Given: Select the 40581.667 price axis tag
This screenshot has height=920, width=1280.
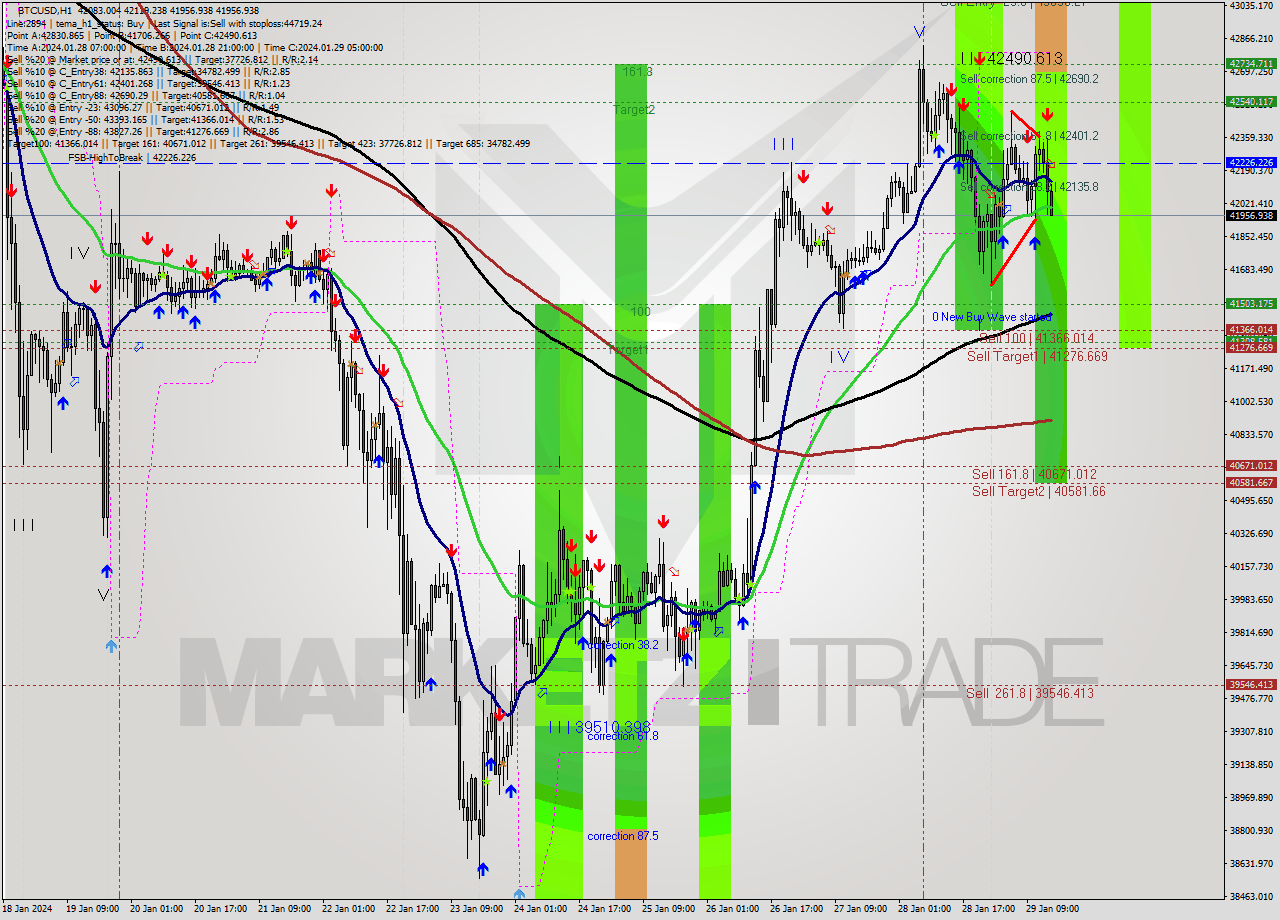Looking at the screenshot, I should [1251, 482].
